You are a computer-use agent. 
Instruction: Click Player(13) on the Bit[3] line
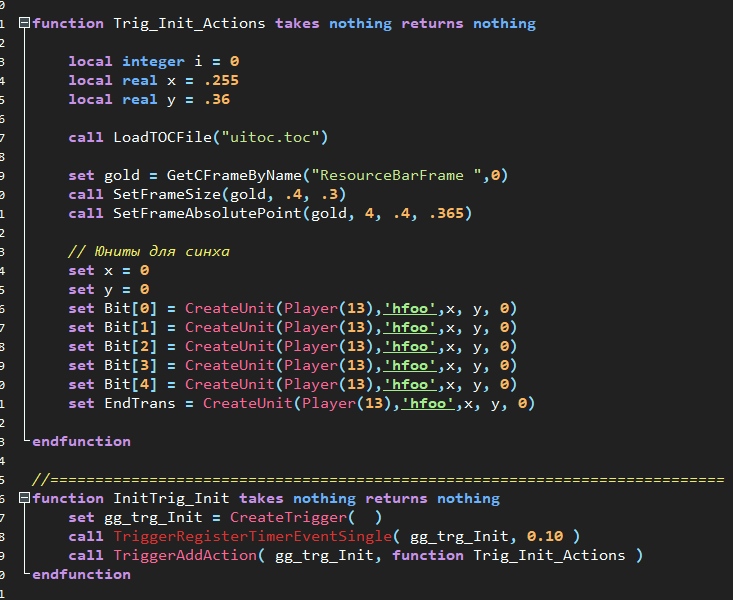329,366
